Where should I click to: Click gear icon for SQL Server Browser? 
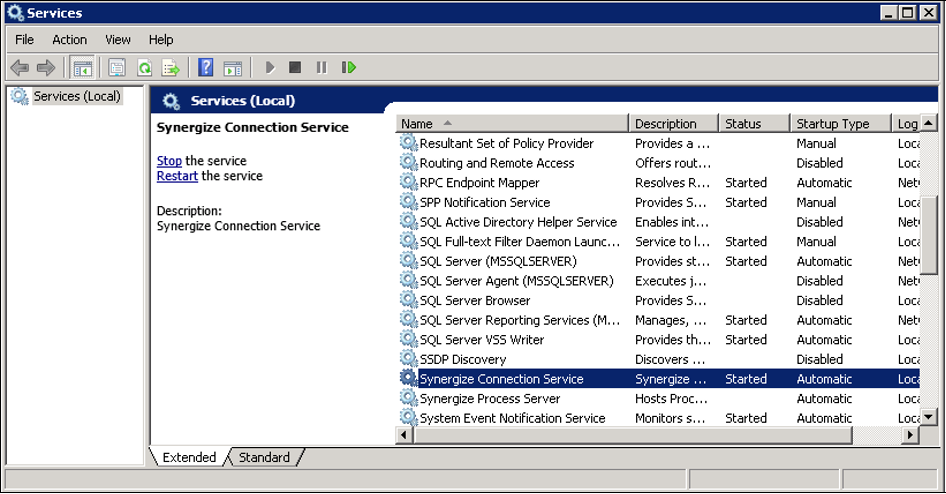tap(408, 300)
